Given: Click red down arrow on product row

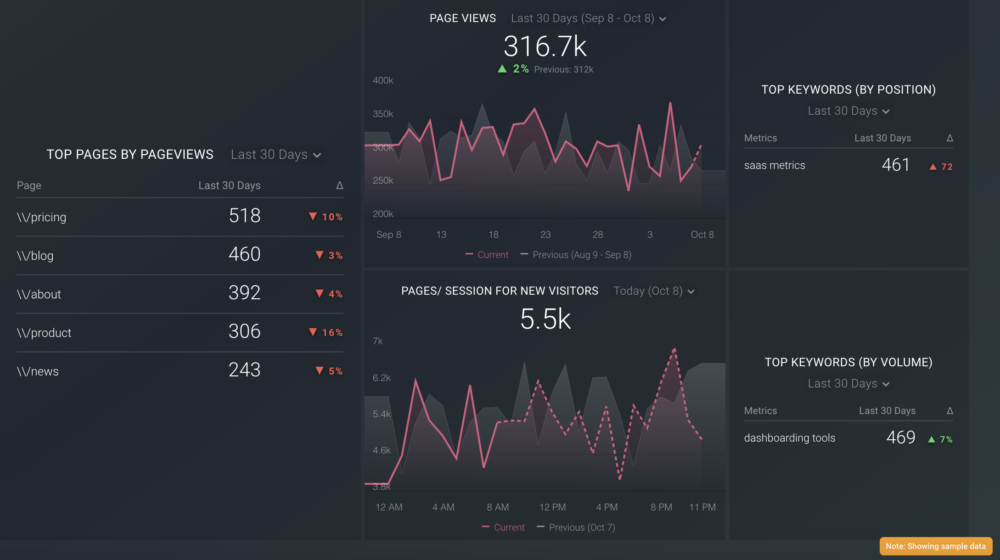Looking at the screenshot, I should pyautogui.click(x=313, y=333).
